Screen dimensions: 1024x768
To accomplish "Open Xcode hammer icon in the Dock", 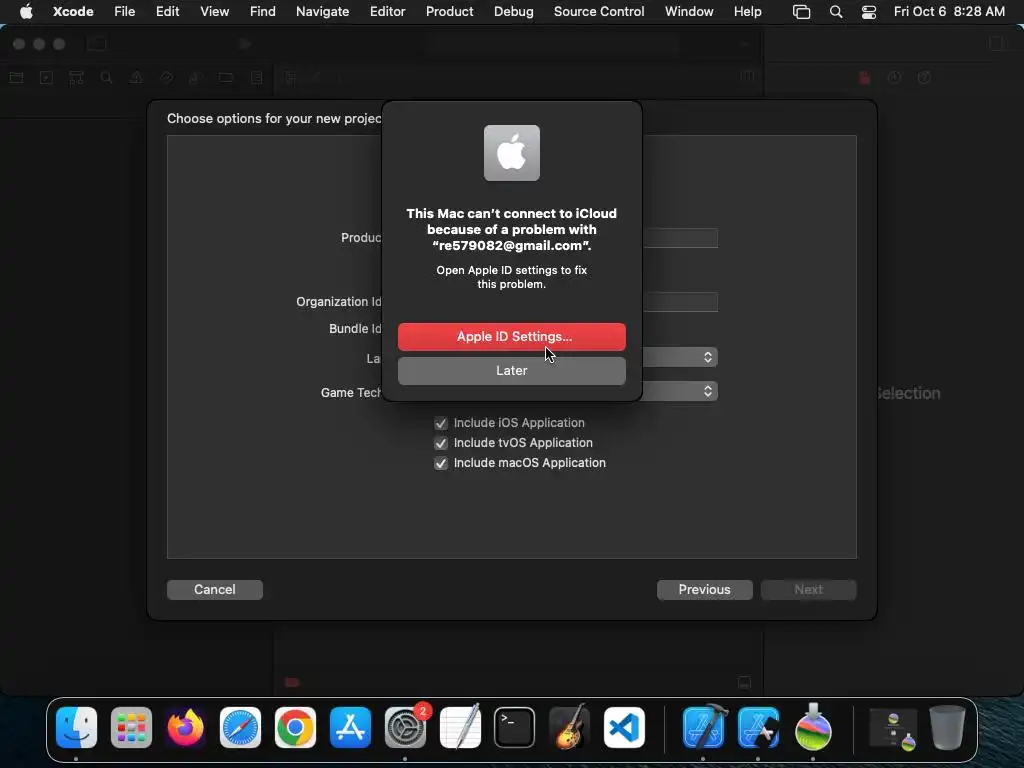I will click(703, 728).
